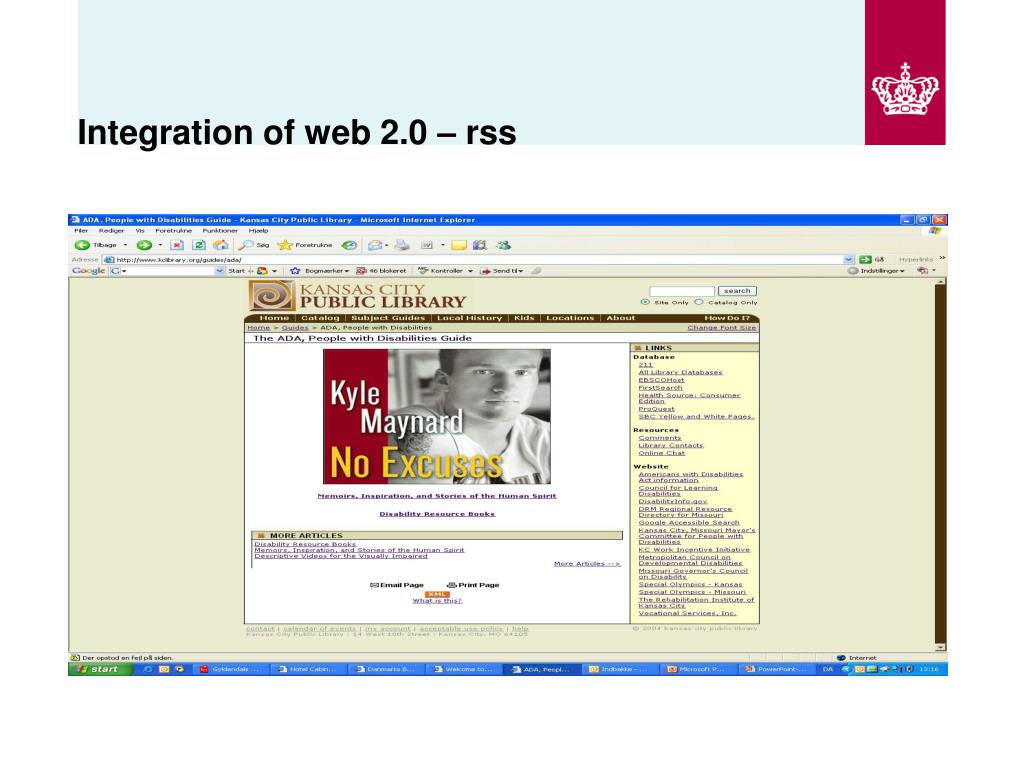Open the Word edit button dropdown arrow

tap(443, 246)
